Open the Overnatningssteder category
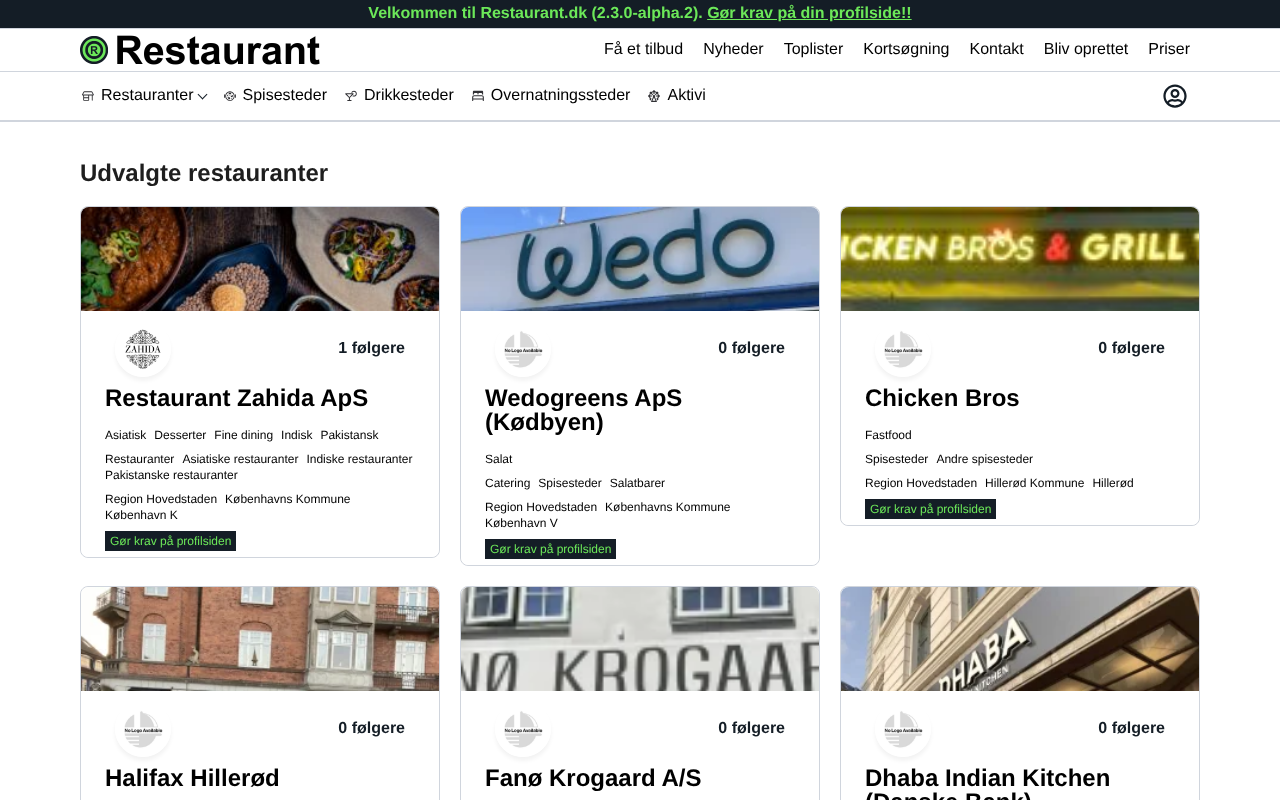This screenshot has width=1280, height=800. (560, 95)
